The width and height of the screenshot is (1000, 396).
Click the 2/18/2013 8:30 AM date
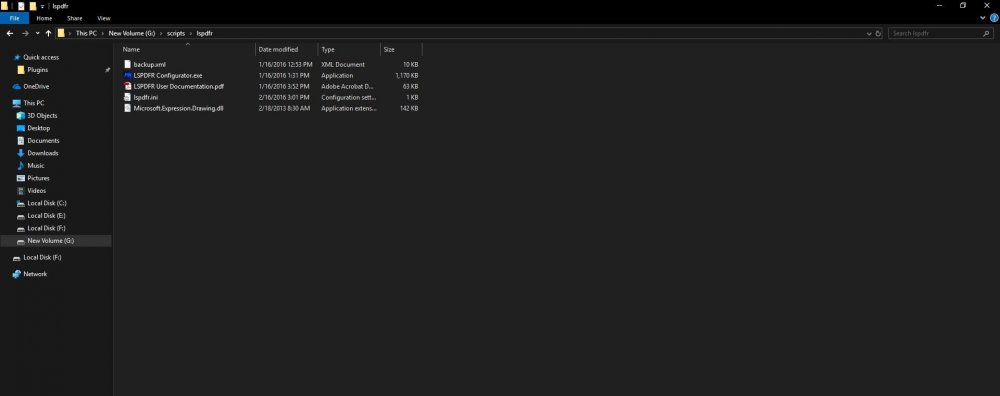click(284, 108)
